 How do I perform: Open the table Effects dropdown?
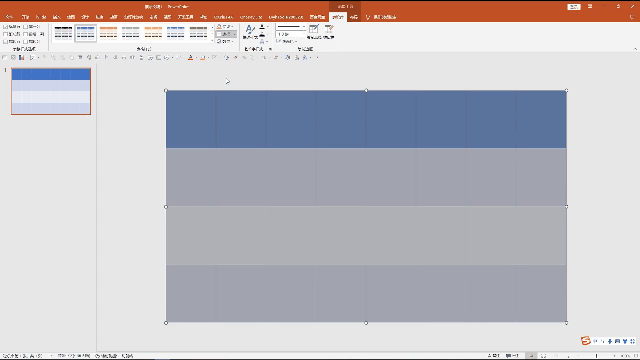pyautogui.click(x=225, y=41)
